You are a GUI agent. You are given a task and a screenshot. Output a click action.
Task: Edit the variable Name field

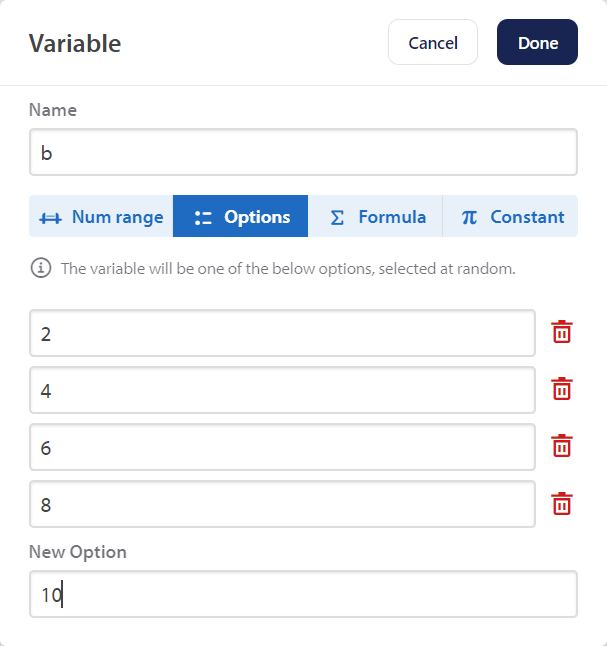tap(303, 152)
